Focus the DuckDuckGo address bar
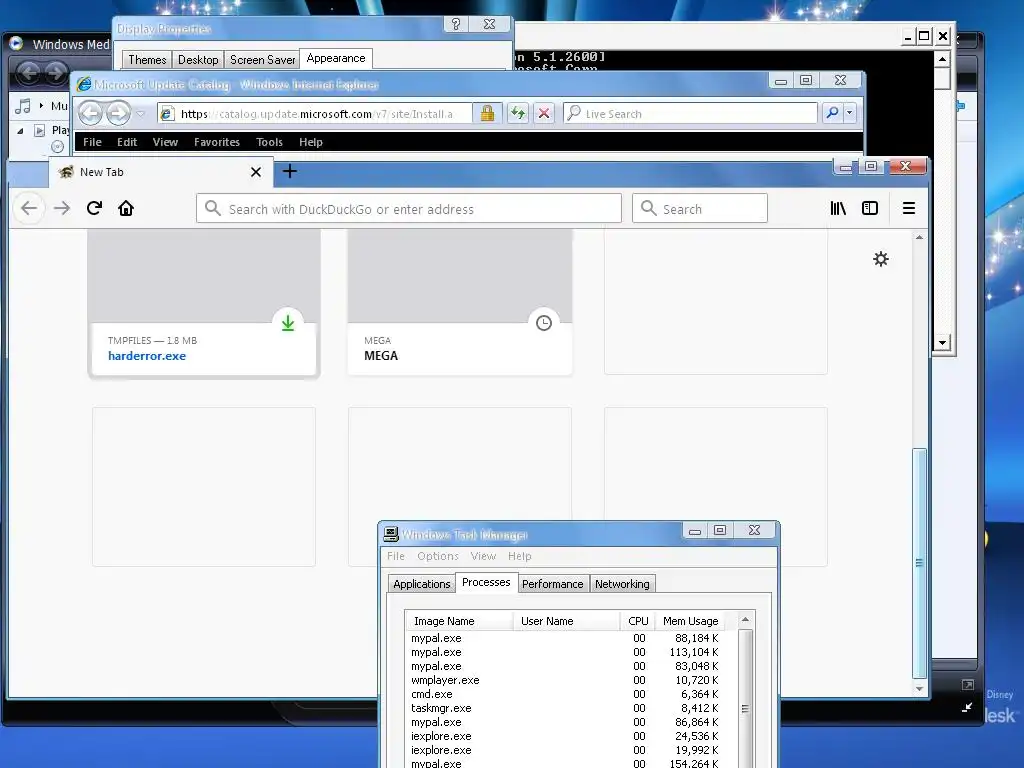This screenshot has height=768, width=1024. [x=409, y=209]
